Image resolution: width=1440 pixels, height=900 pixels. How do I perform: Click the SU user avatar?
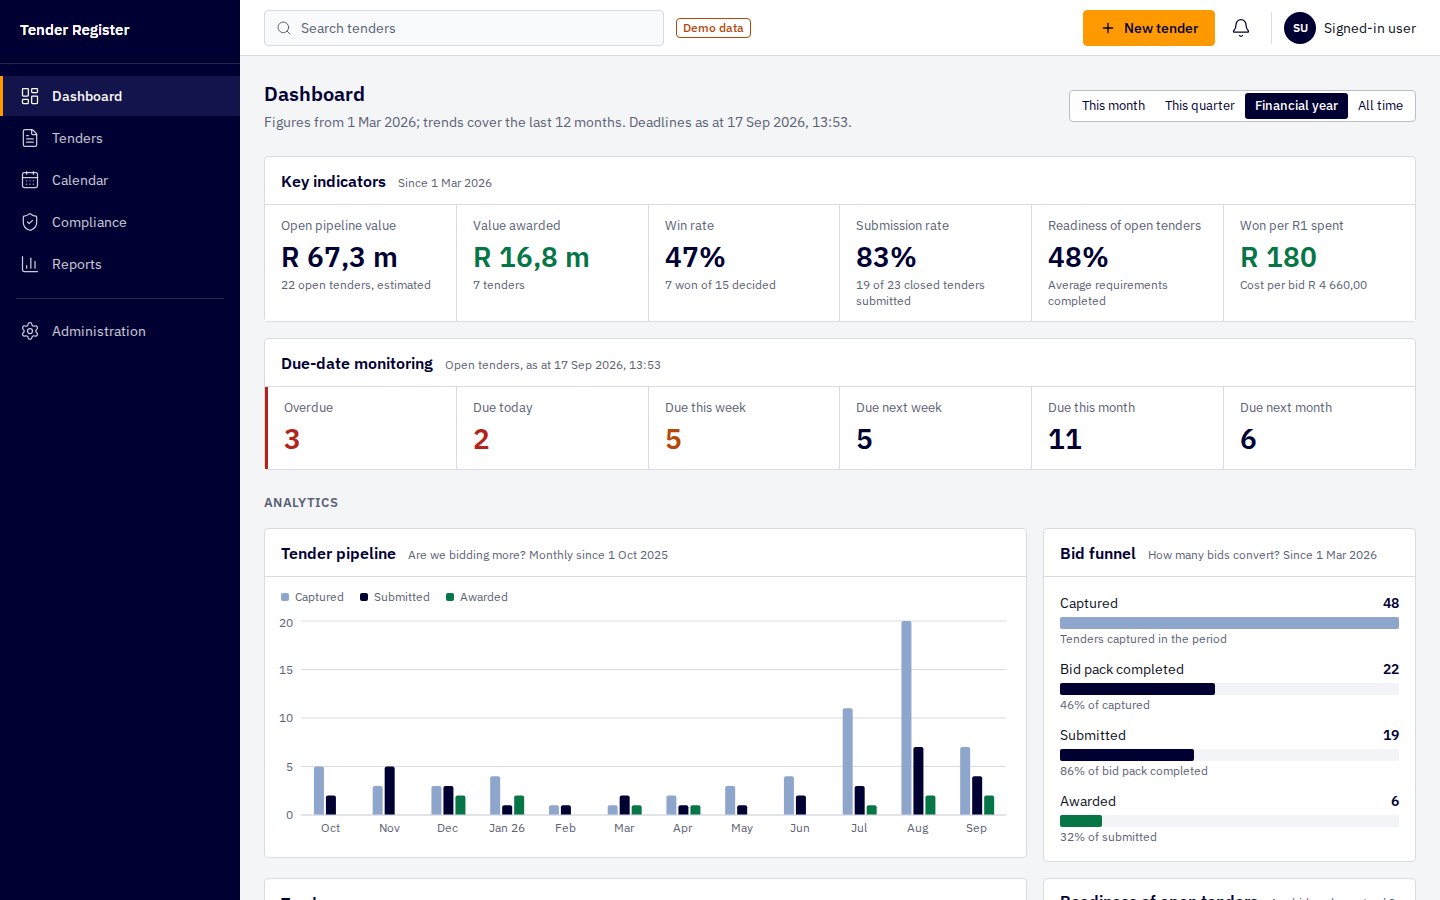point(1300,28)
